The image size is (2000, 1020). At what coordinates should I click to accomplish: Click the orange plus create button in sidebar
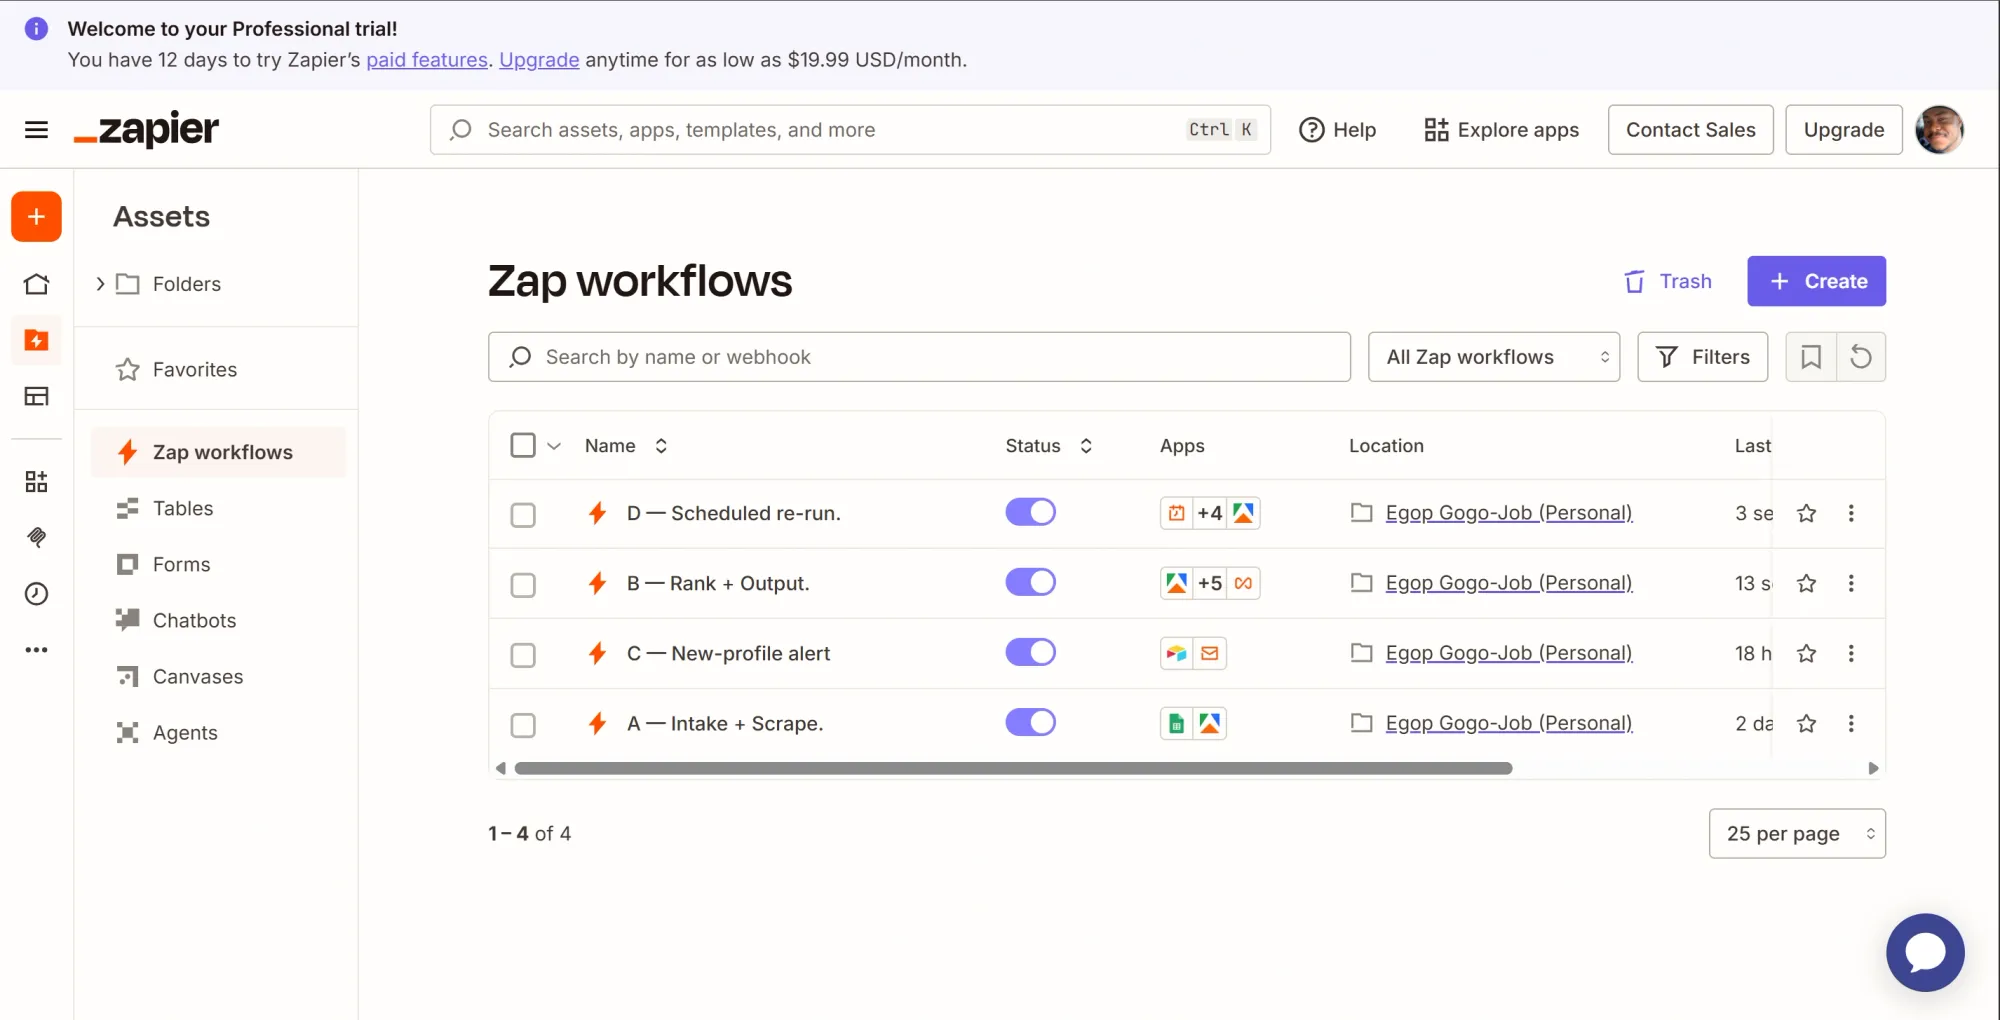36,217
